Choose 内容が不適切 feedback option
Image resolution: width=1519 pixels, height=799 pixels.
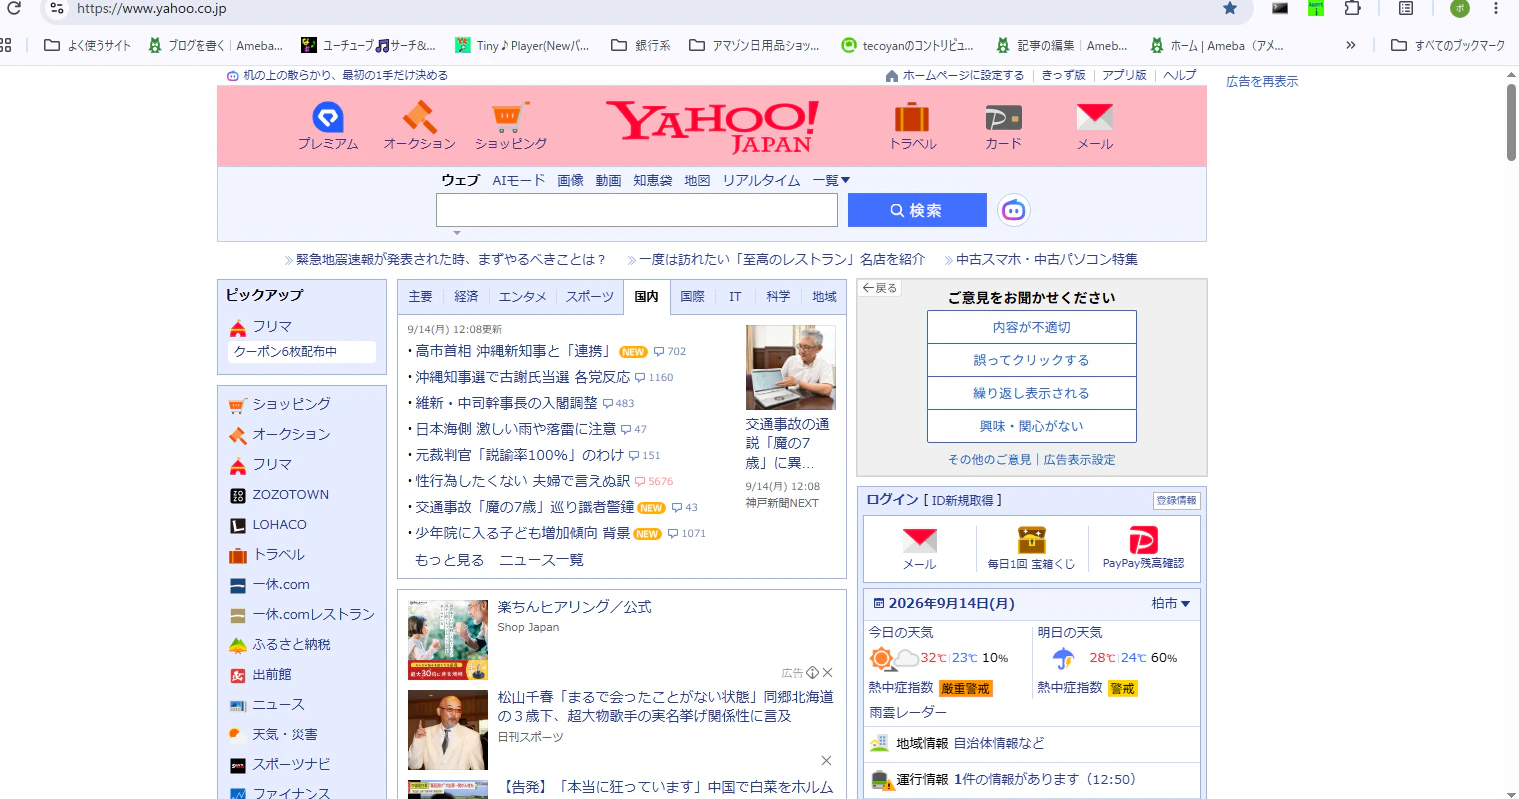(x=1032, y=327)
